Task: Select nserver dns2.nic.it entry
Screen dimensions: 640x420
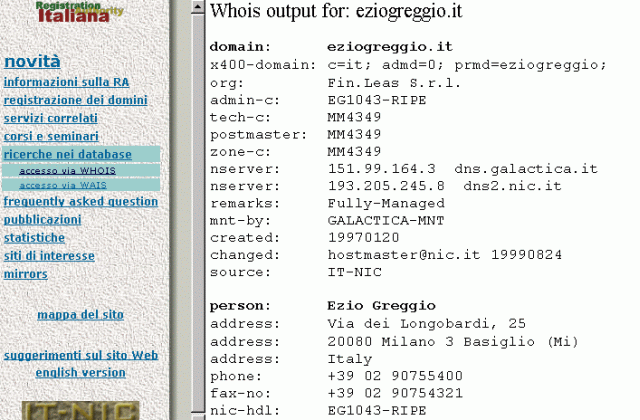Action: 445,186
